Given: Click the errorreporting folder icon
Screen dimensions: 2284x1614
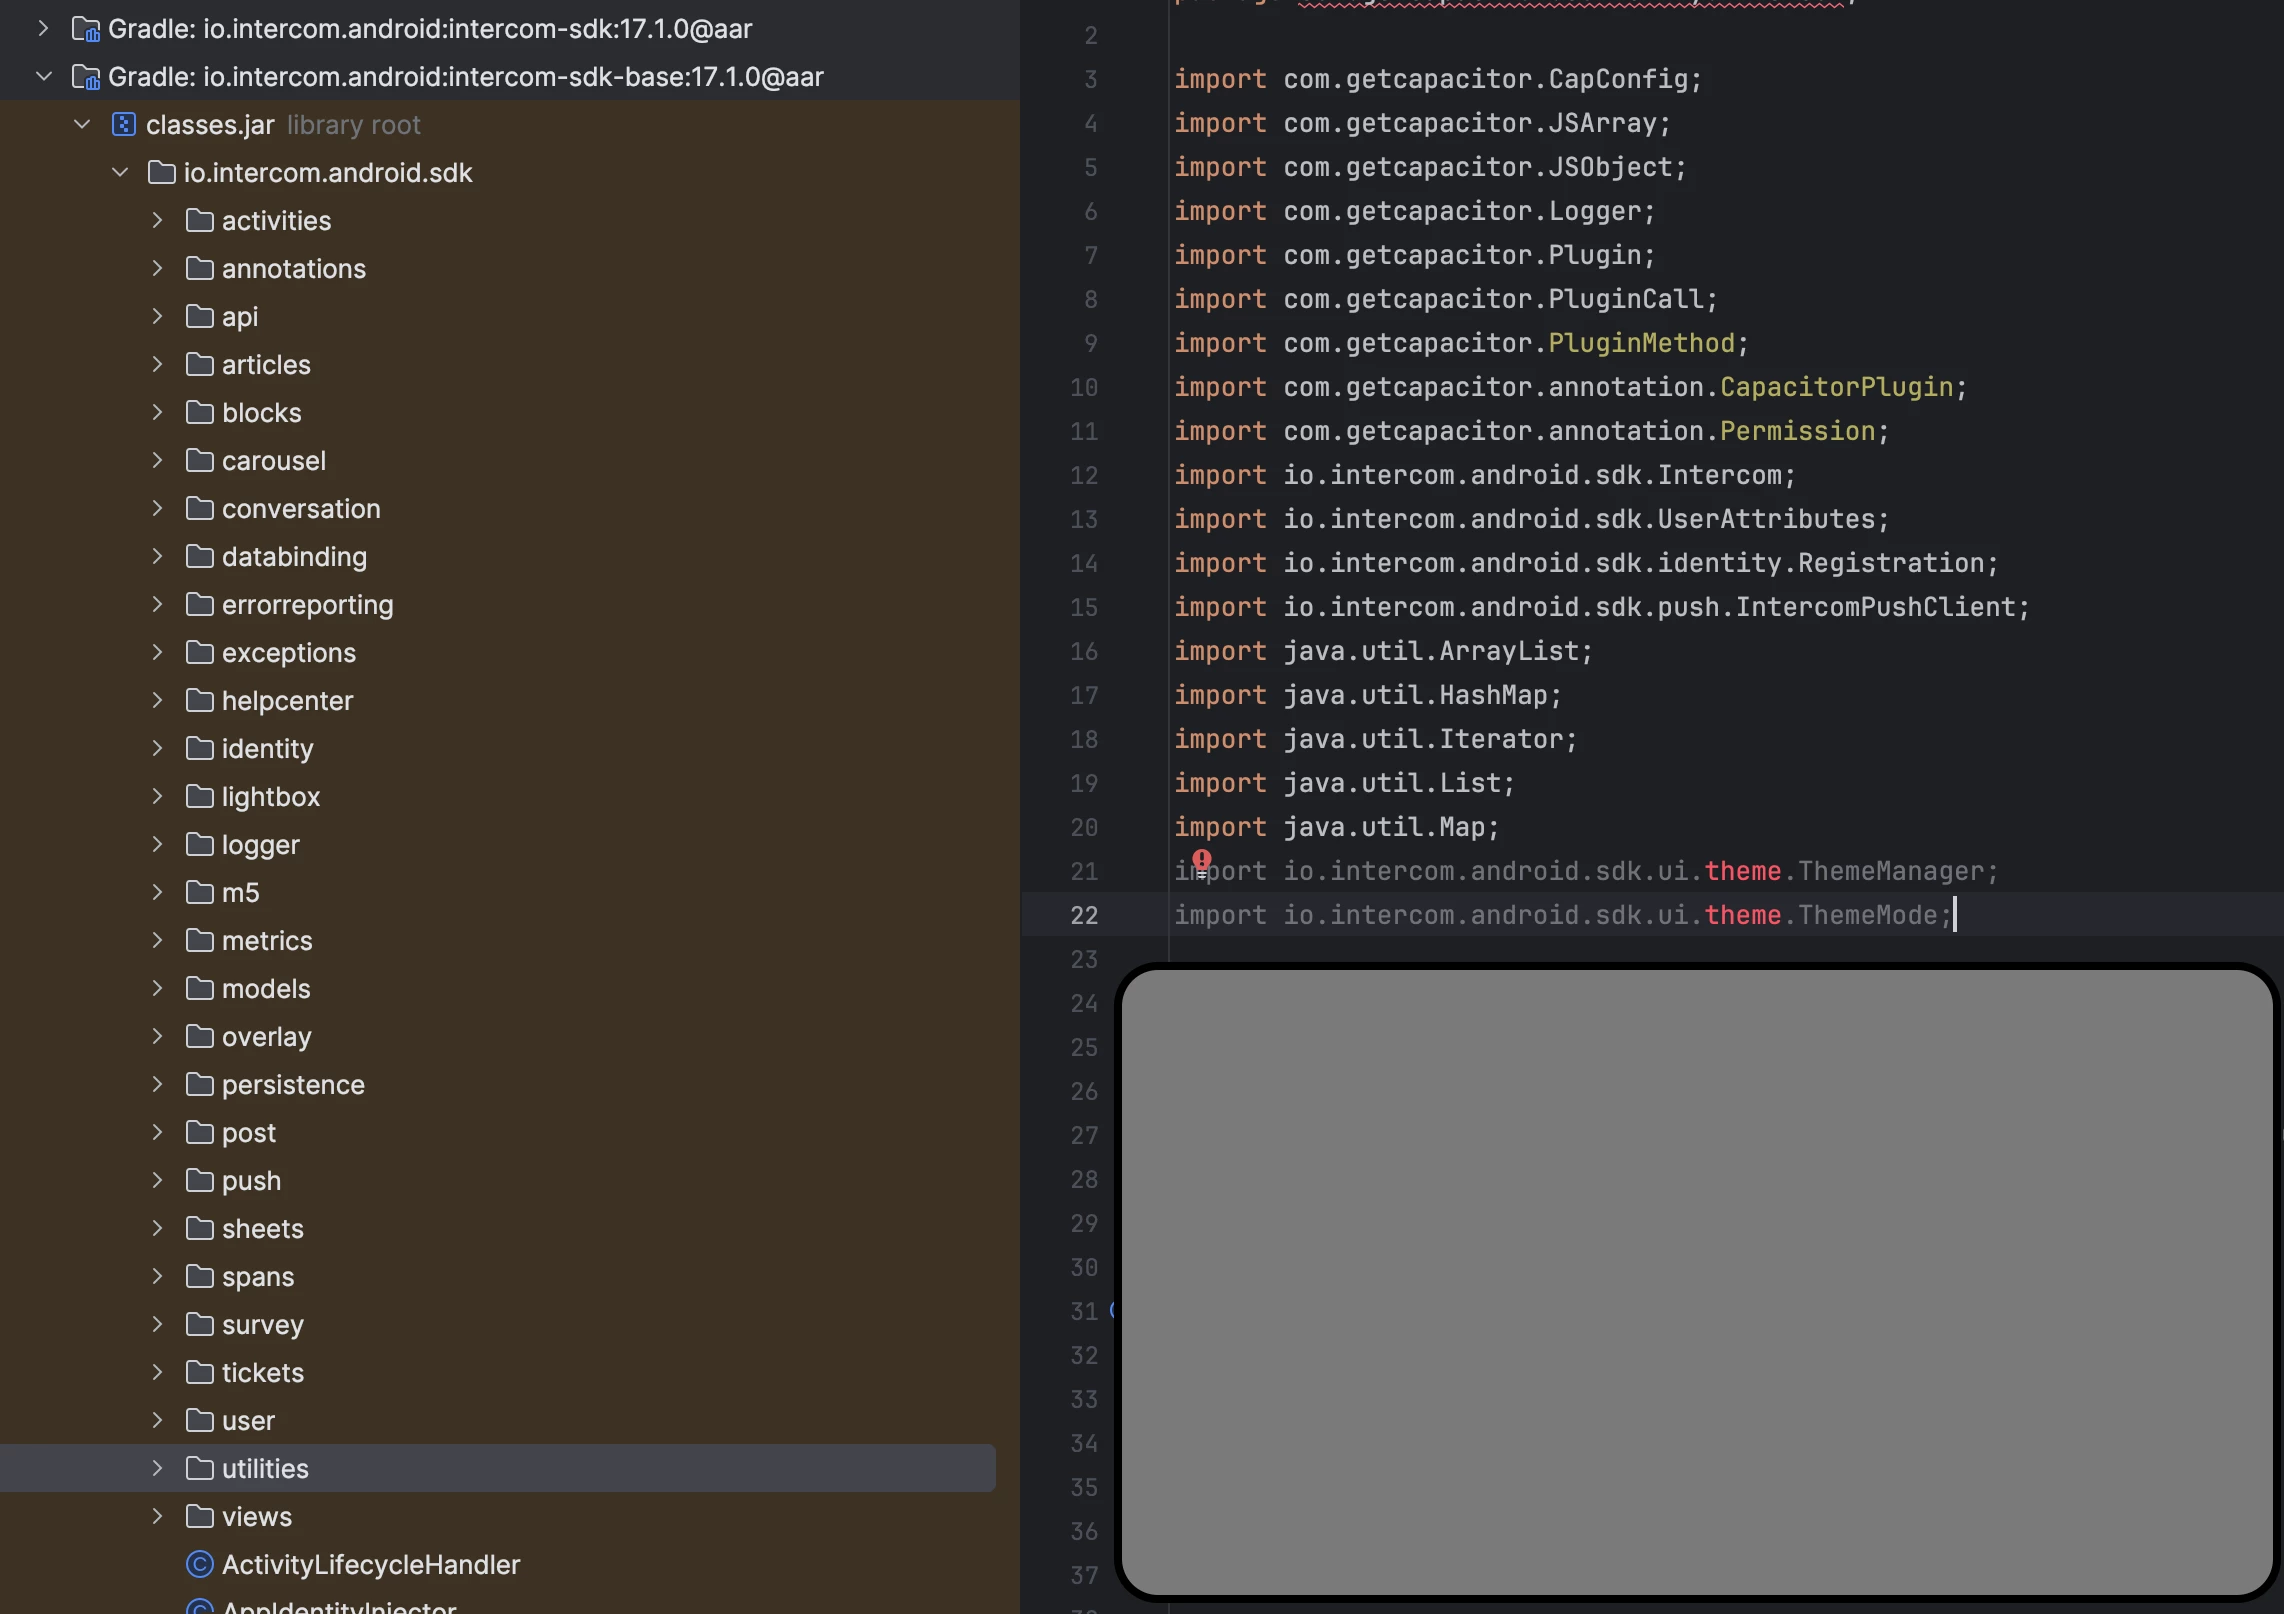Looking at the screenshot, I should coord(200,605).
